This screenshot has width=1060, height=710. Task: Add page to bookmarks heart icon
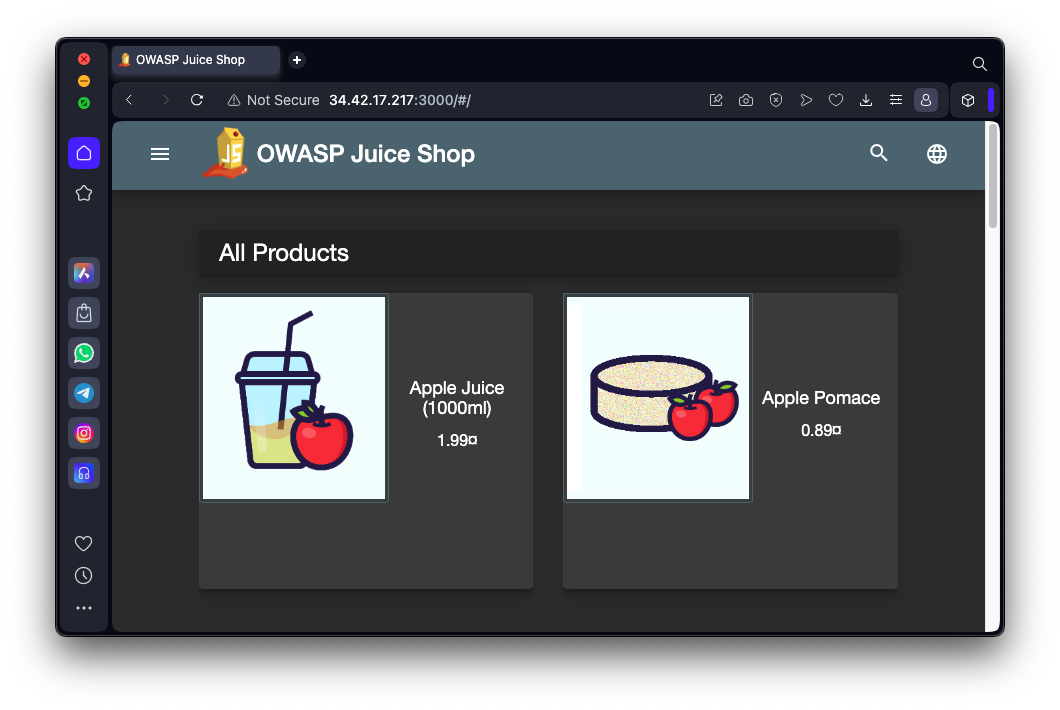point(836,100)
